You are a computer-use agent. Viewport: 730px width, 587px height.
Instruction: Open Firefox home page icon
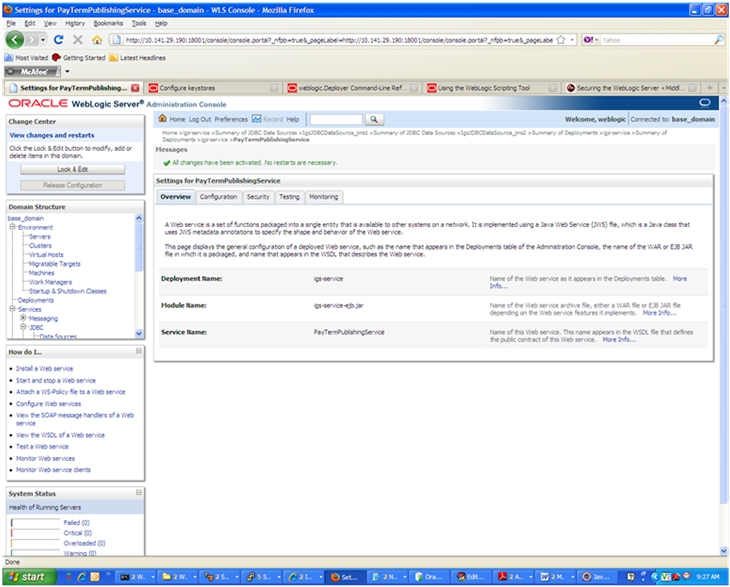(97, 40)
